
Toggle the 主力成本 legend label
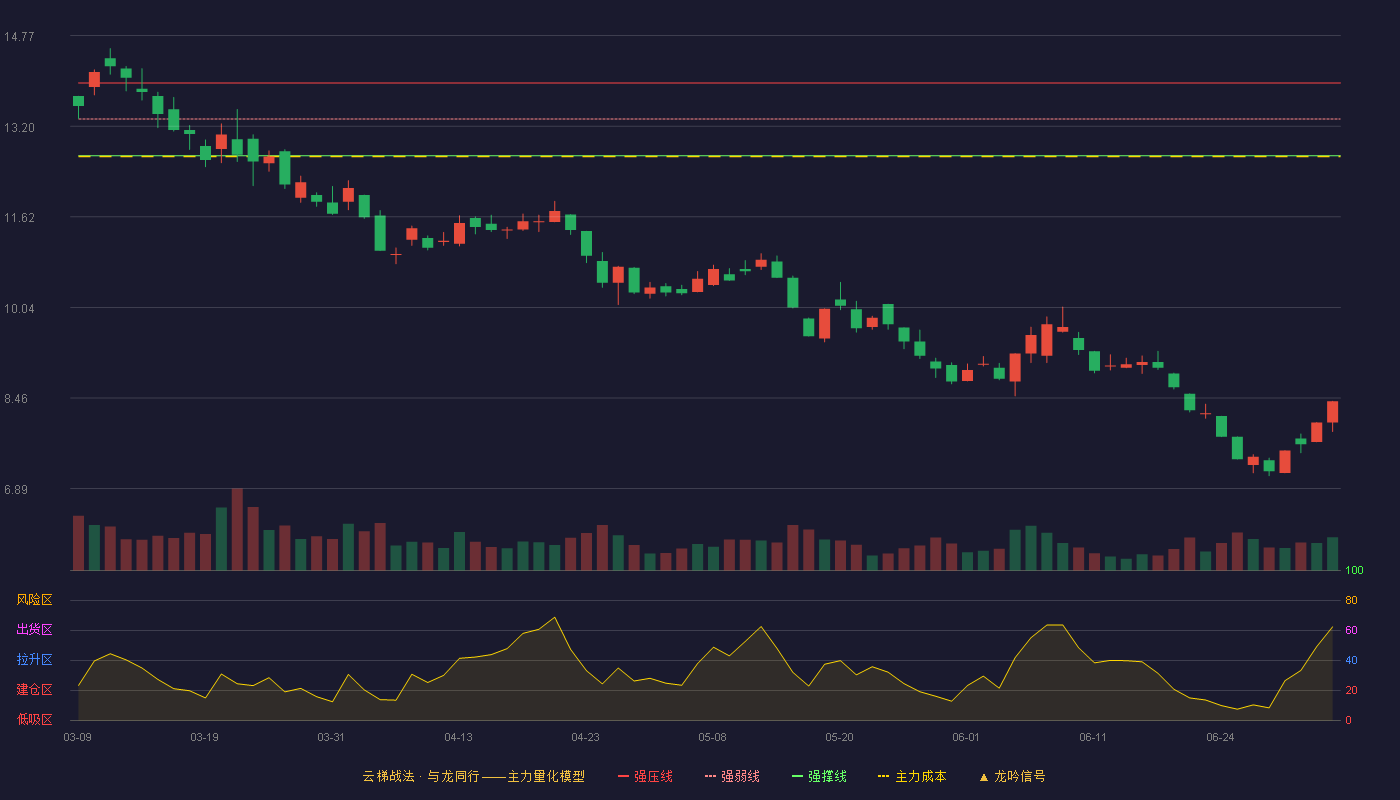(920, 776)
